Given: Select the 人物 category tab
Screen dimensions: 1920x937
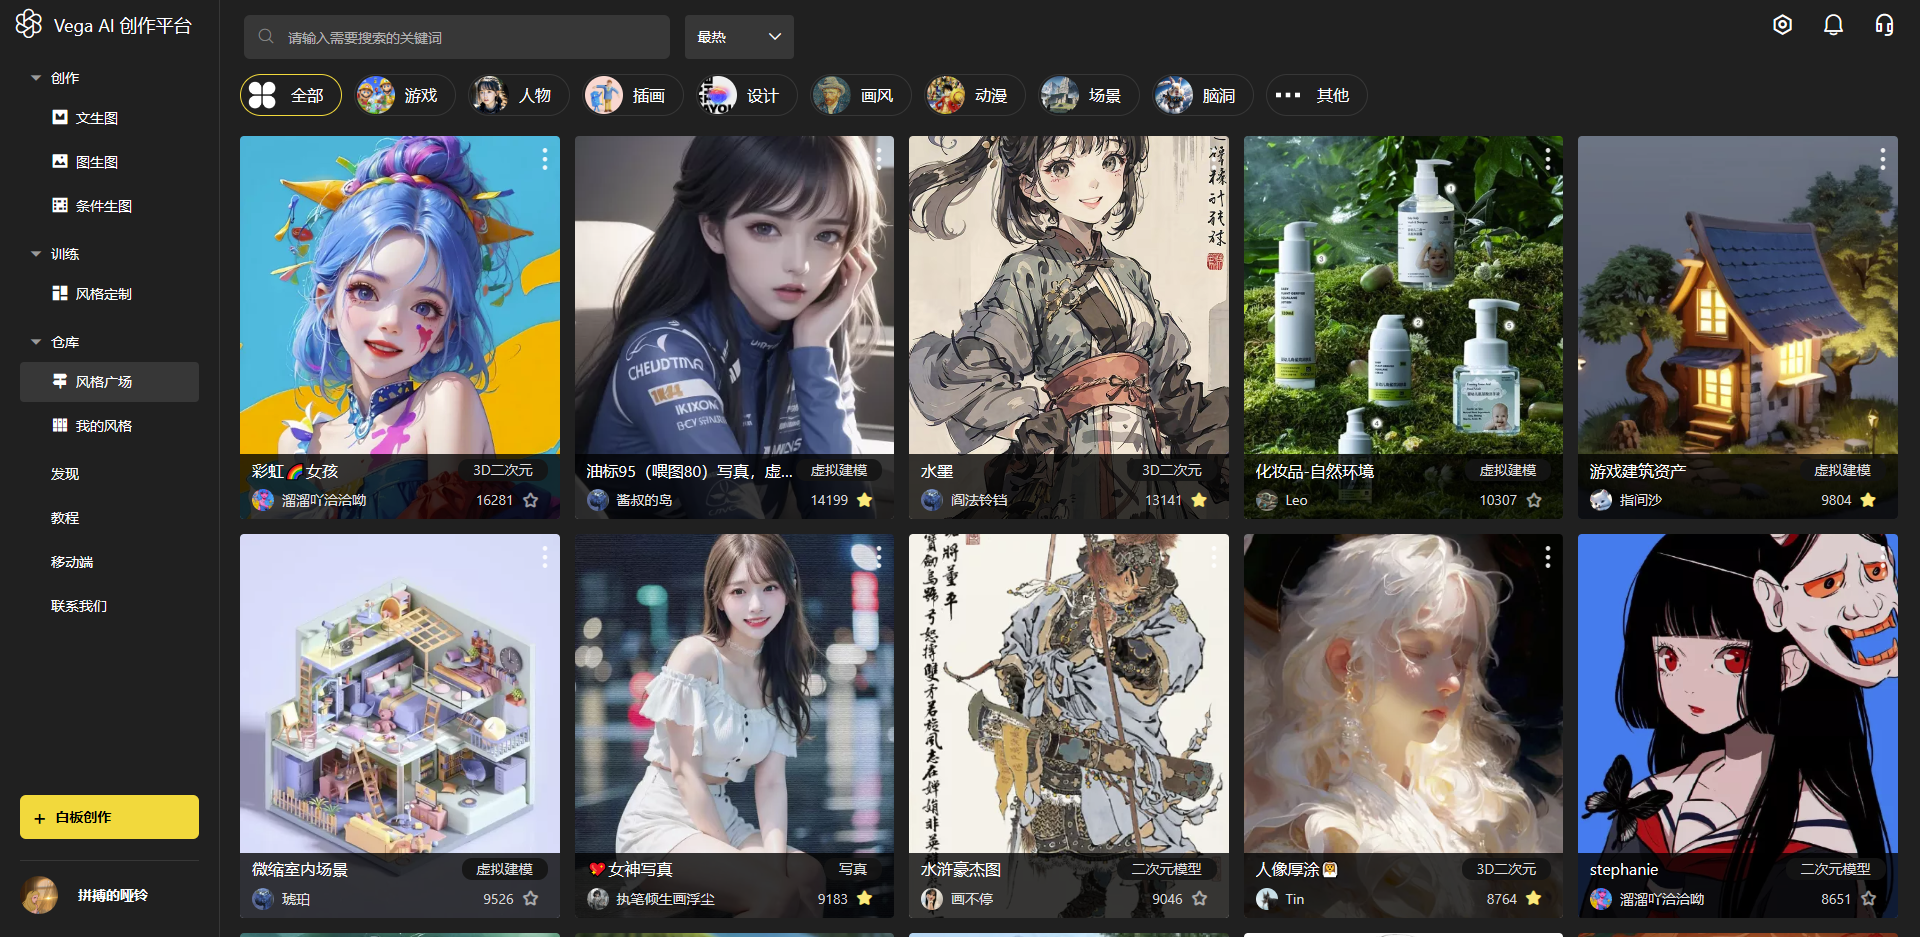Looking at the screenshot, I should click(517, 95).
